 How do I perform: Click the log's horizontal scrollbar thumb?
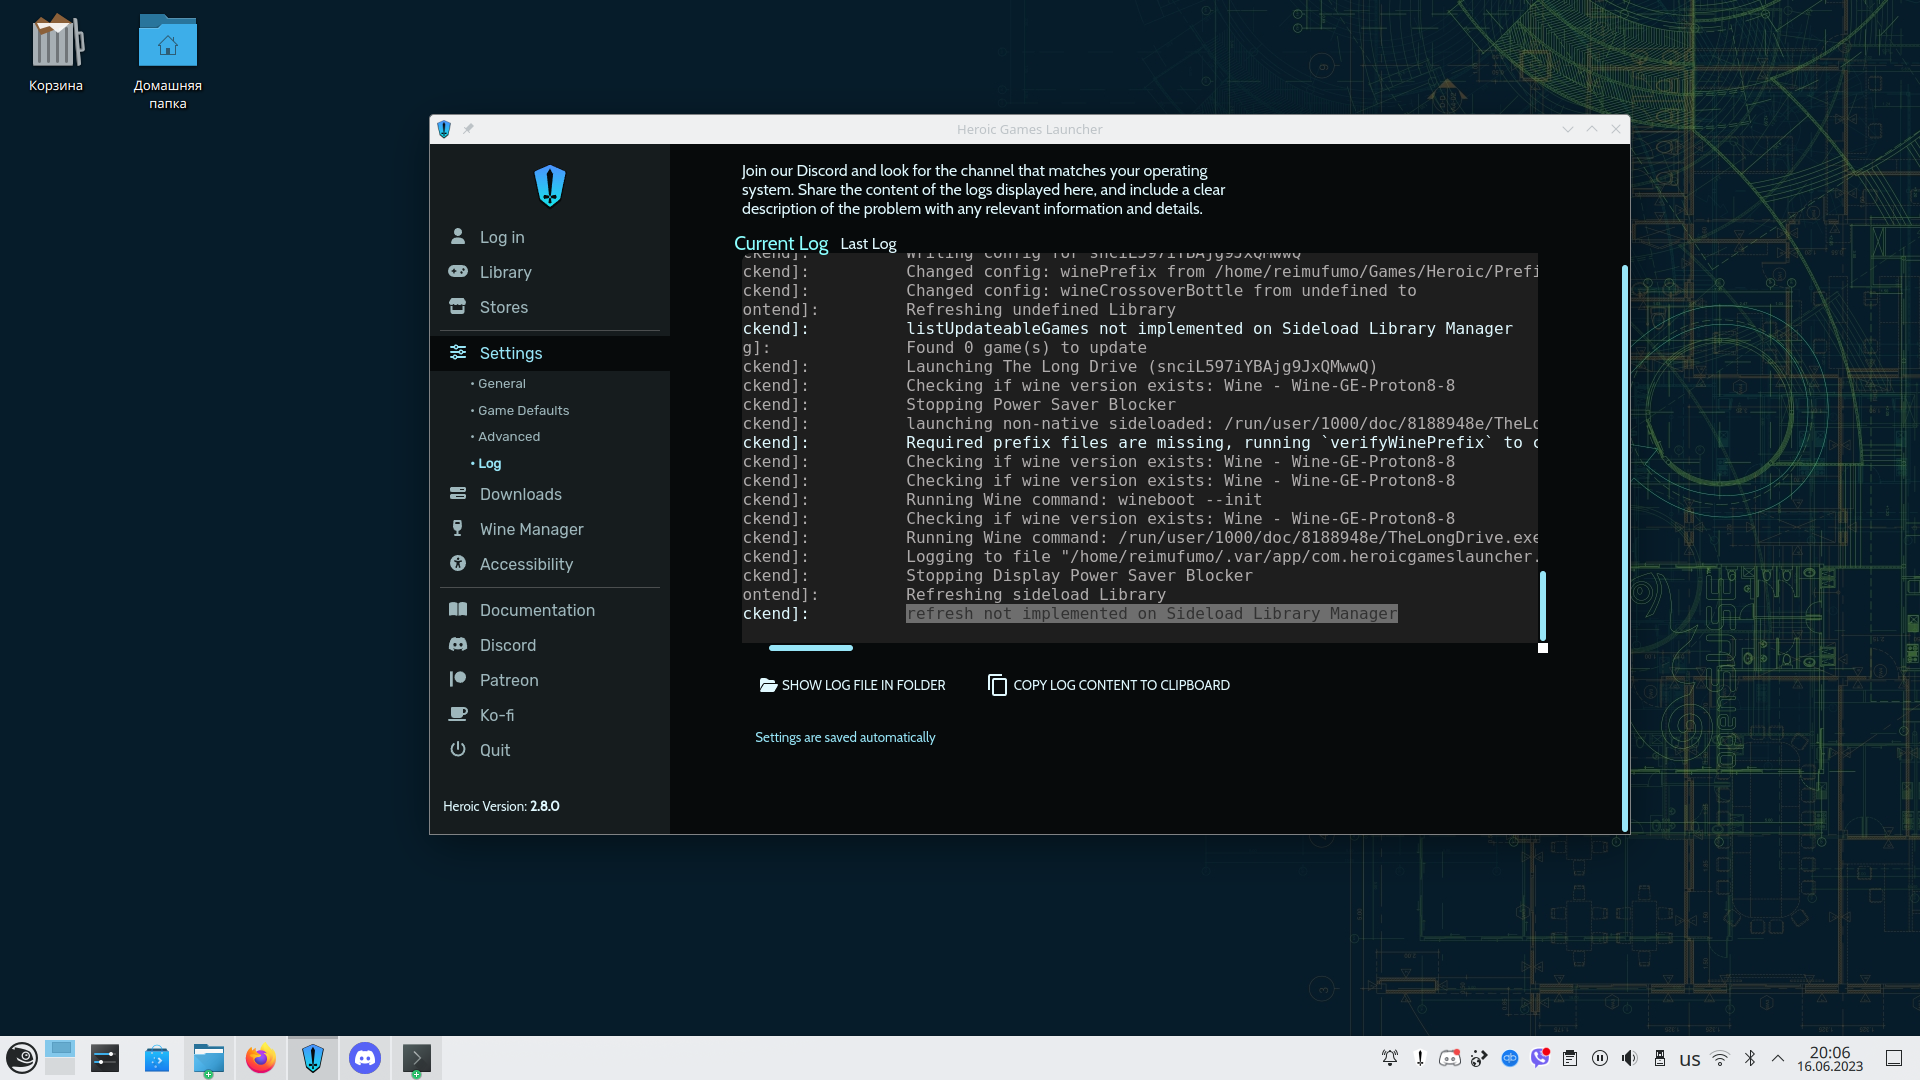click(810, 648)
